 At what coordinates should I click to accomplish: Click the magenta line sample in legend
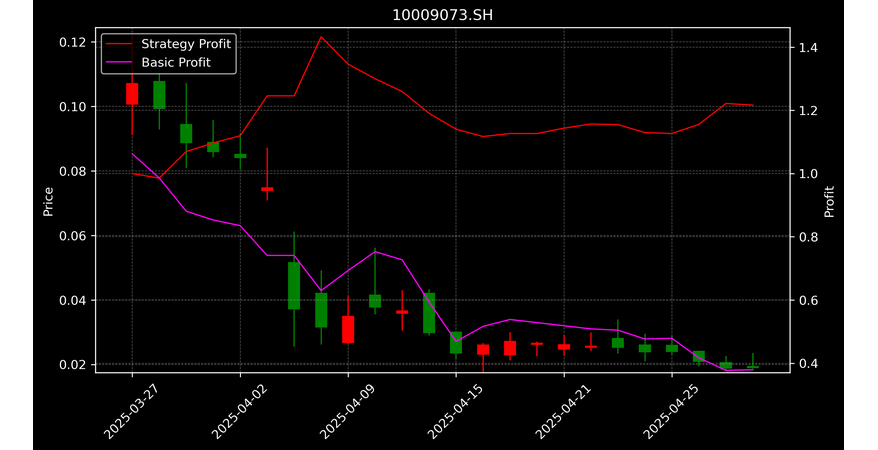coord(119,62)
